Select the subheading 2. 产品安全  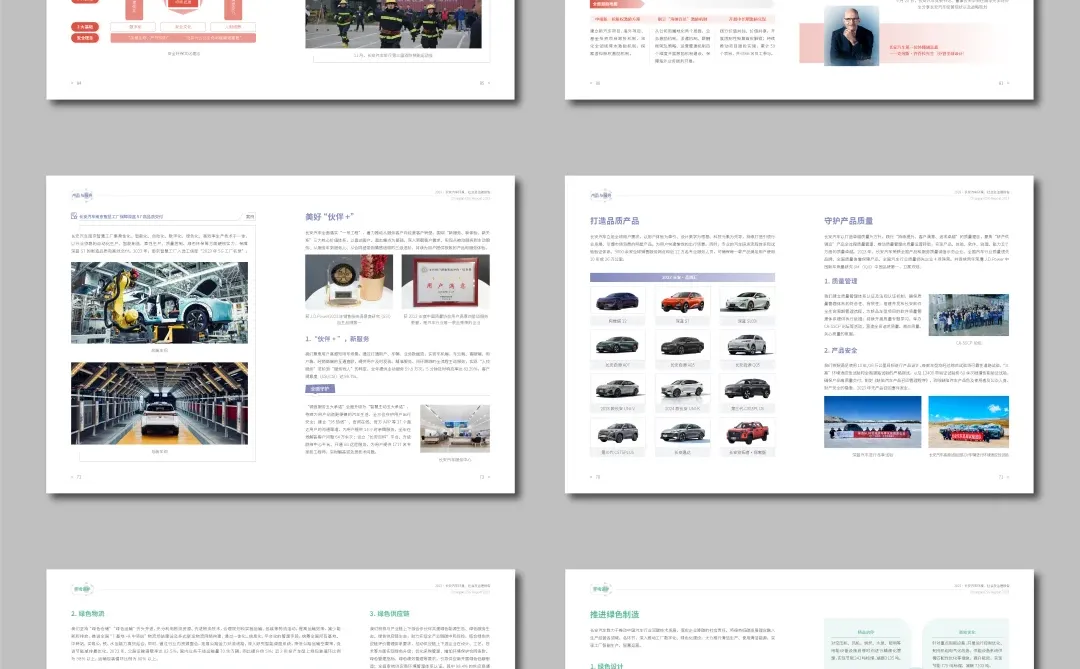841,350
